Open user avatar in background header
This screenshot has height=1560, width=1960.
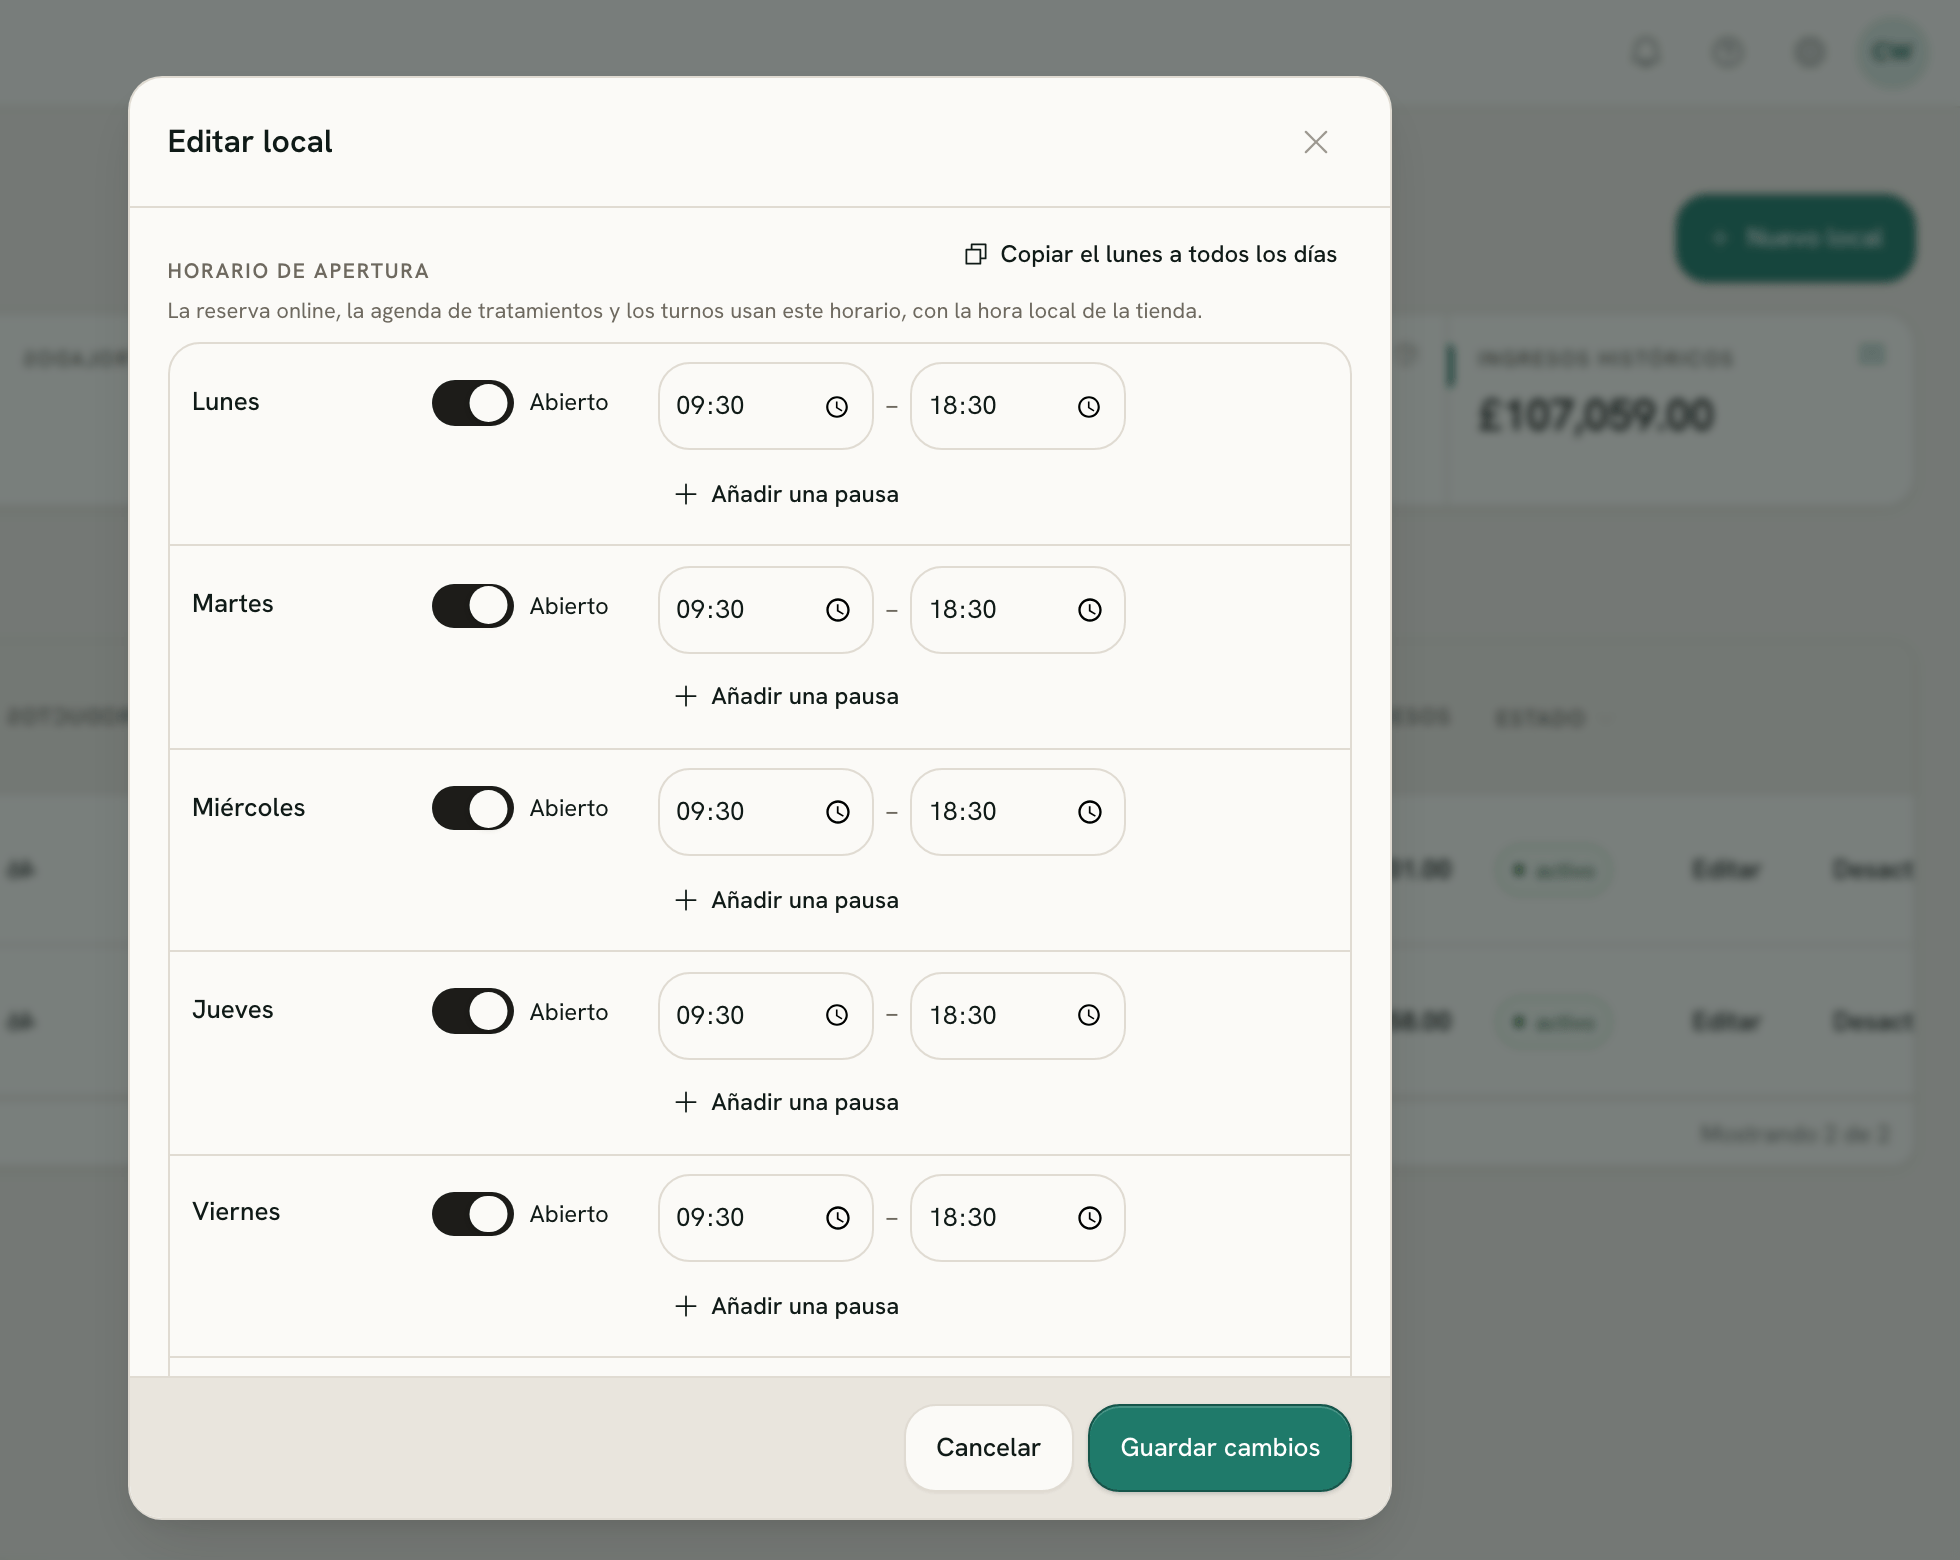coord(1892,52)
